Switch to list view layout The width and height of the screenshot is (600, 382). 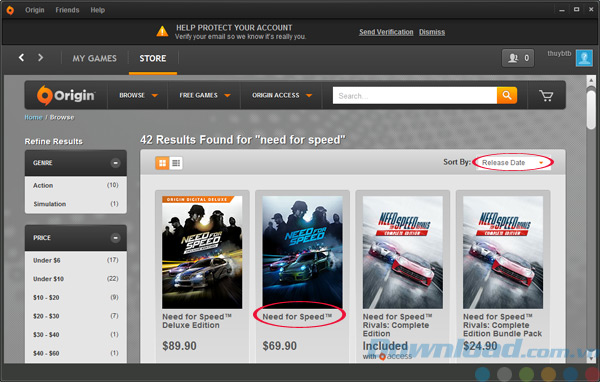176,163
